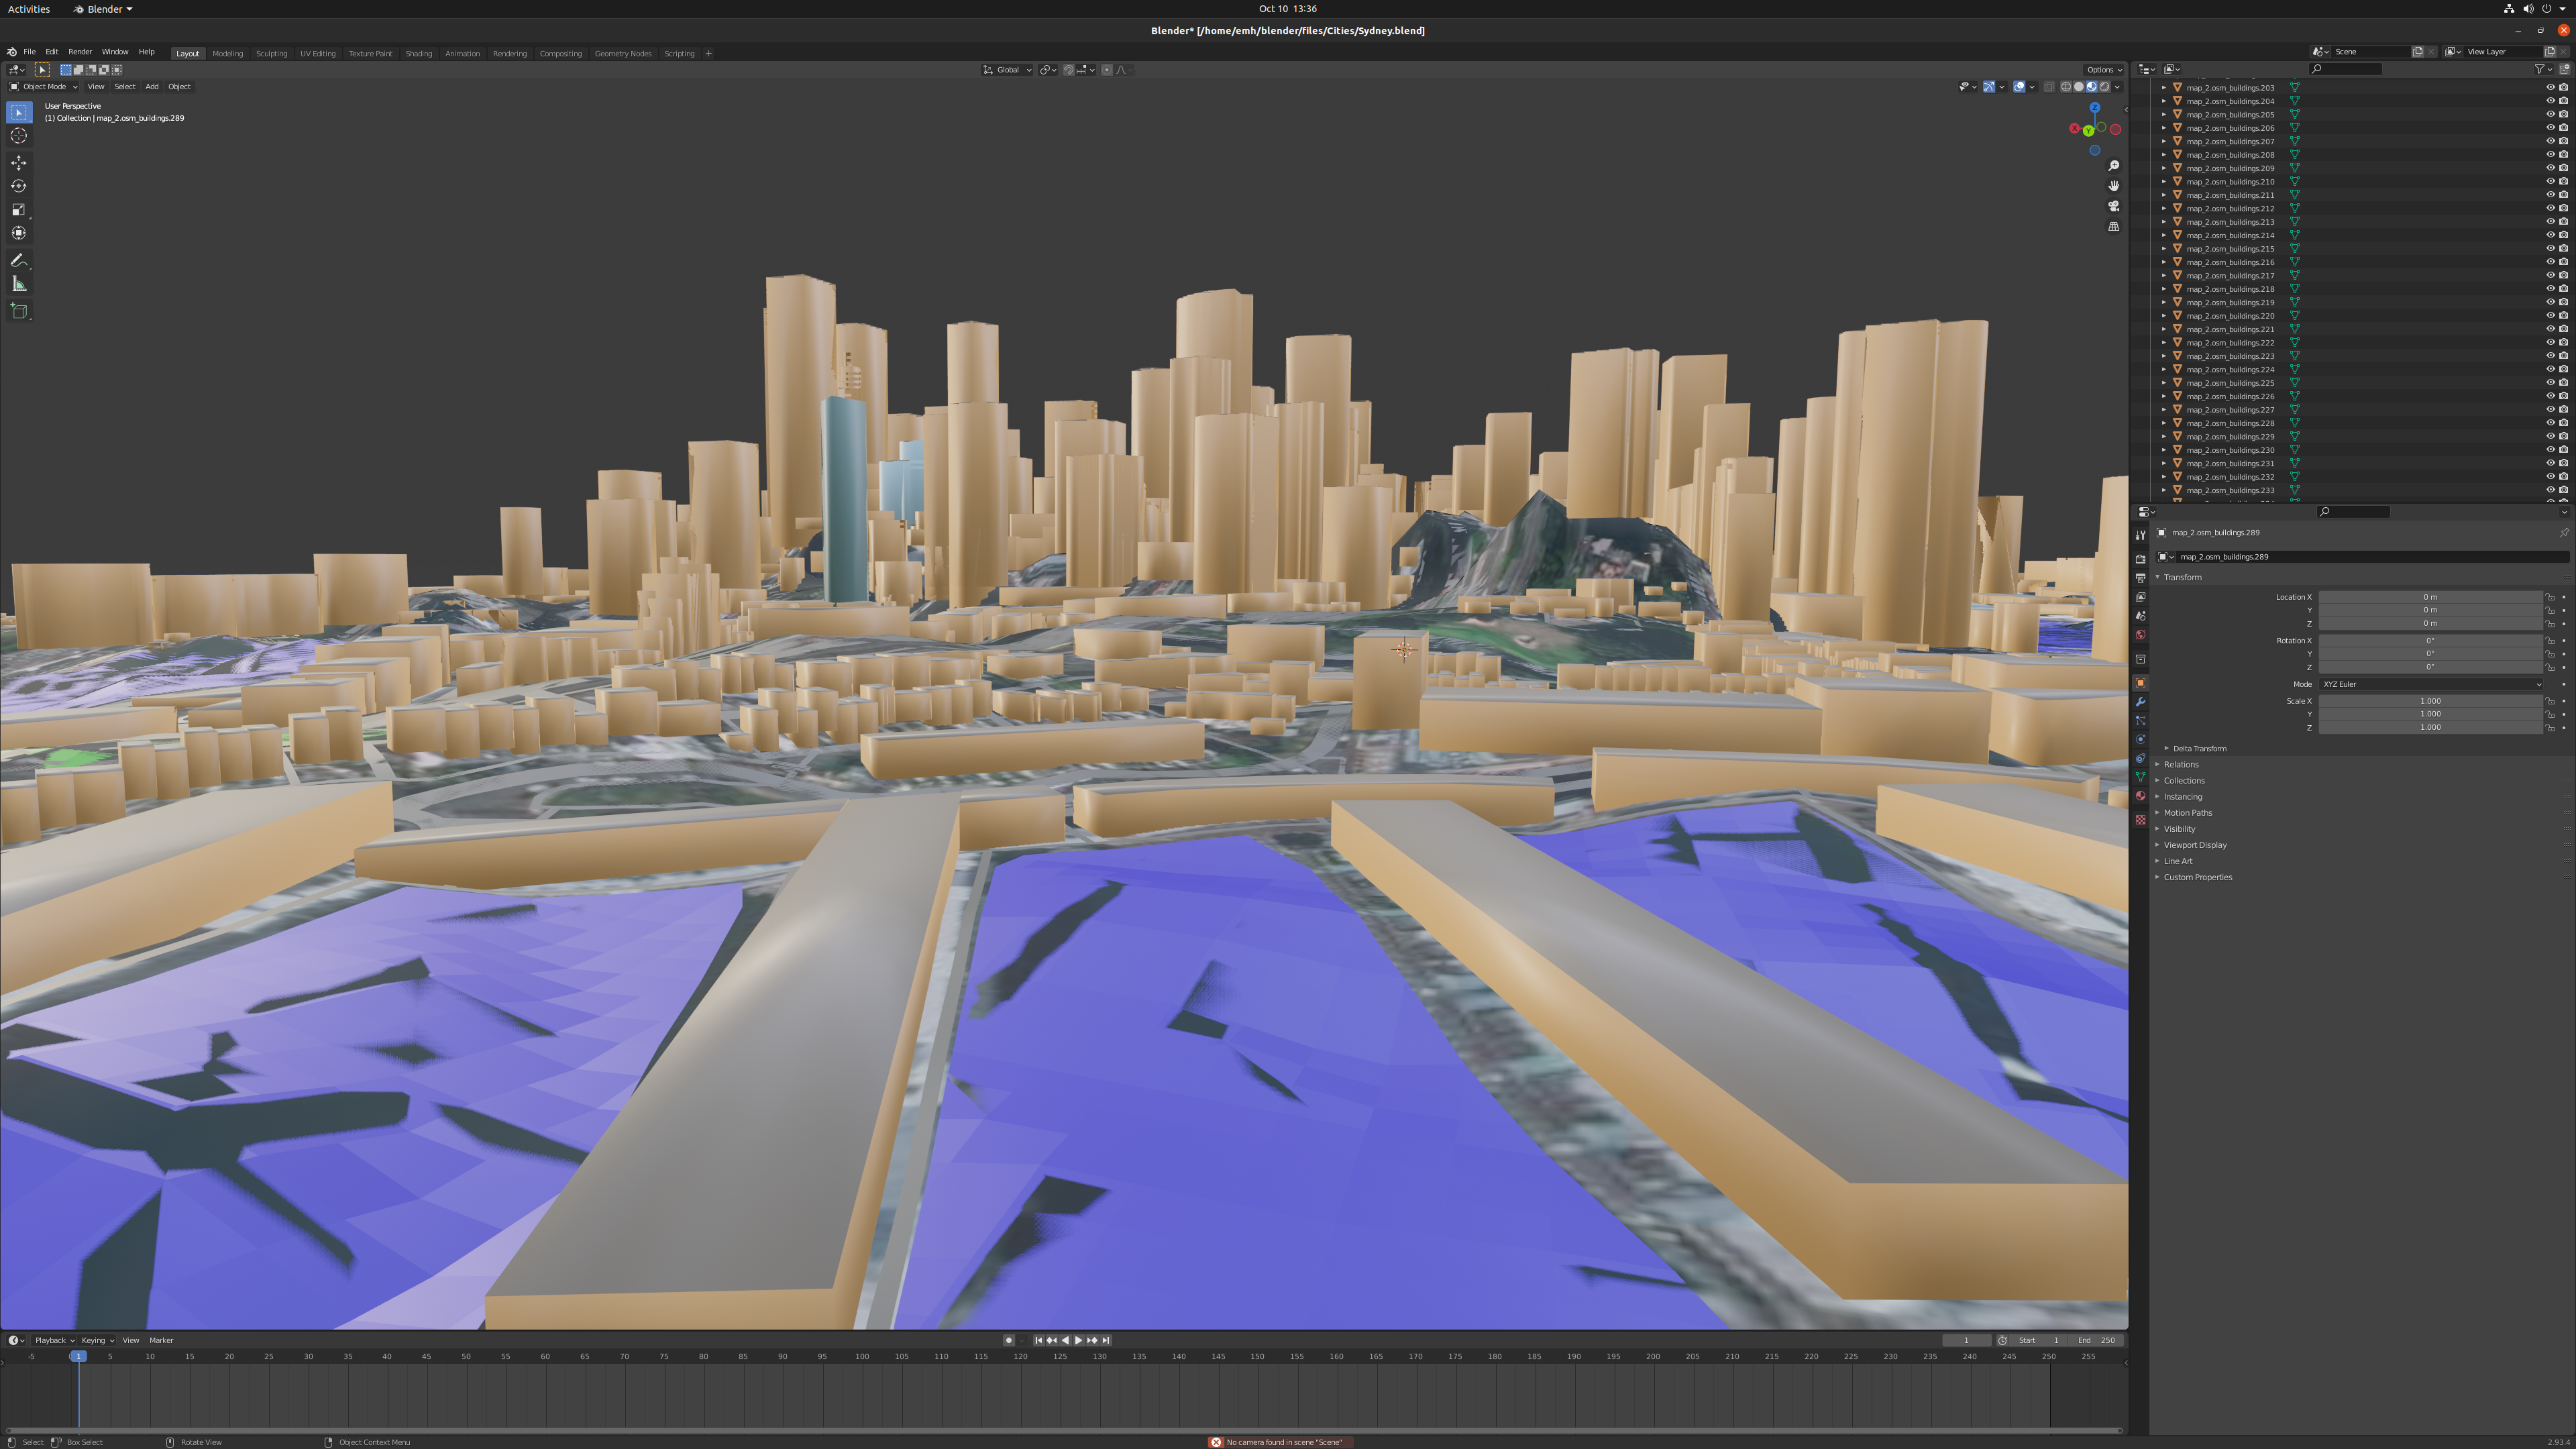Expand the Viewport Display panel

click(x=2195, y=845)
